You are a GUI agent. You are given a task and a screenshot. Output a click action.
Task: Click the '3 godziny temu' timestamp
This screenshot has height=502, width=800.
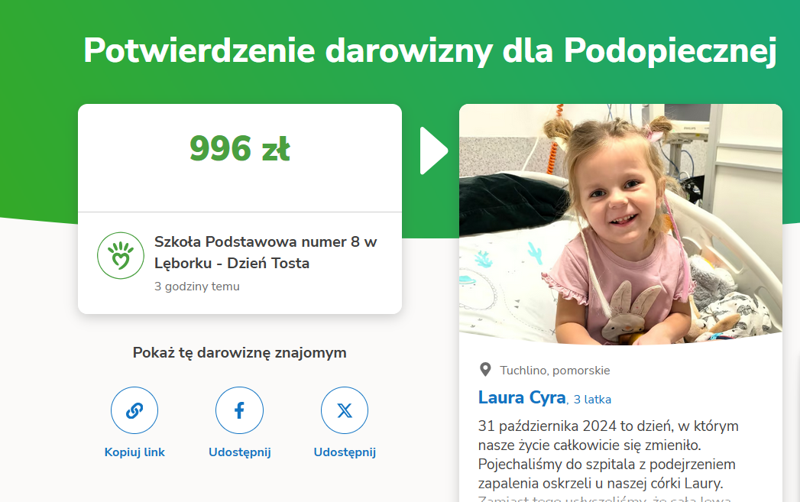click(197, 287)
